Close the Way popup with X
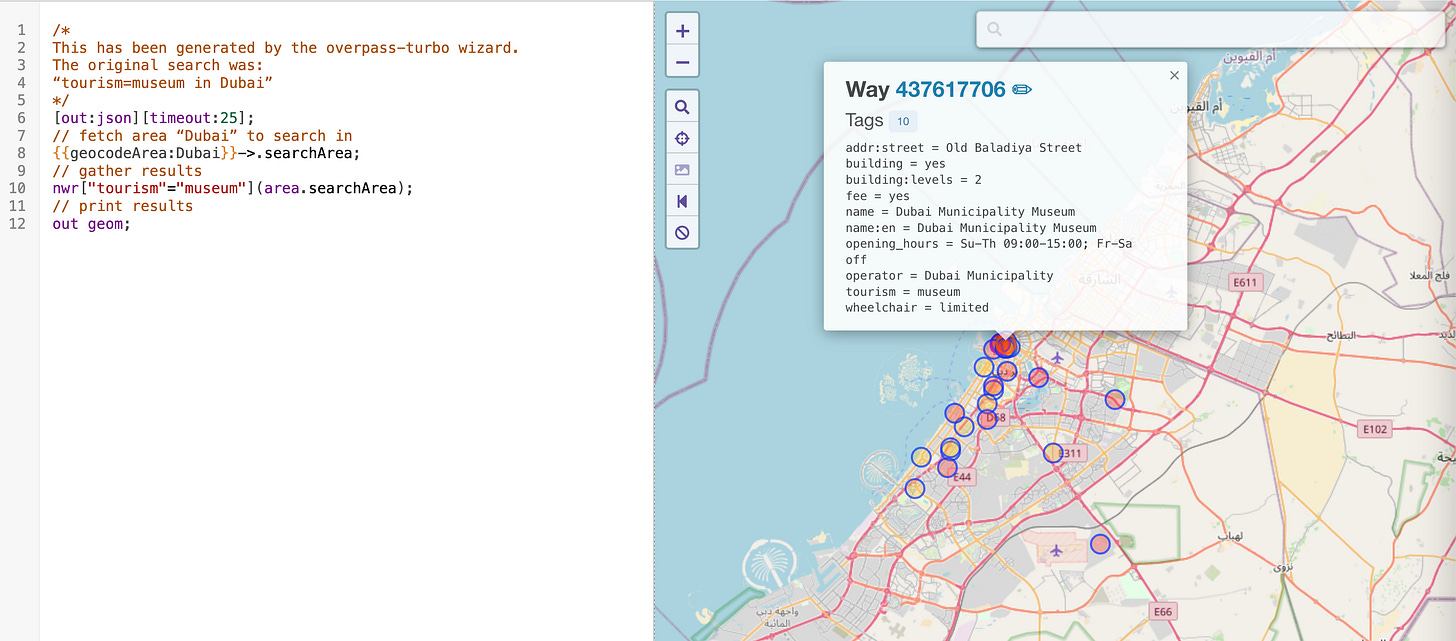The height and width of the screenshot is (641, 1456). pos(1174,75)
